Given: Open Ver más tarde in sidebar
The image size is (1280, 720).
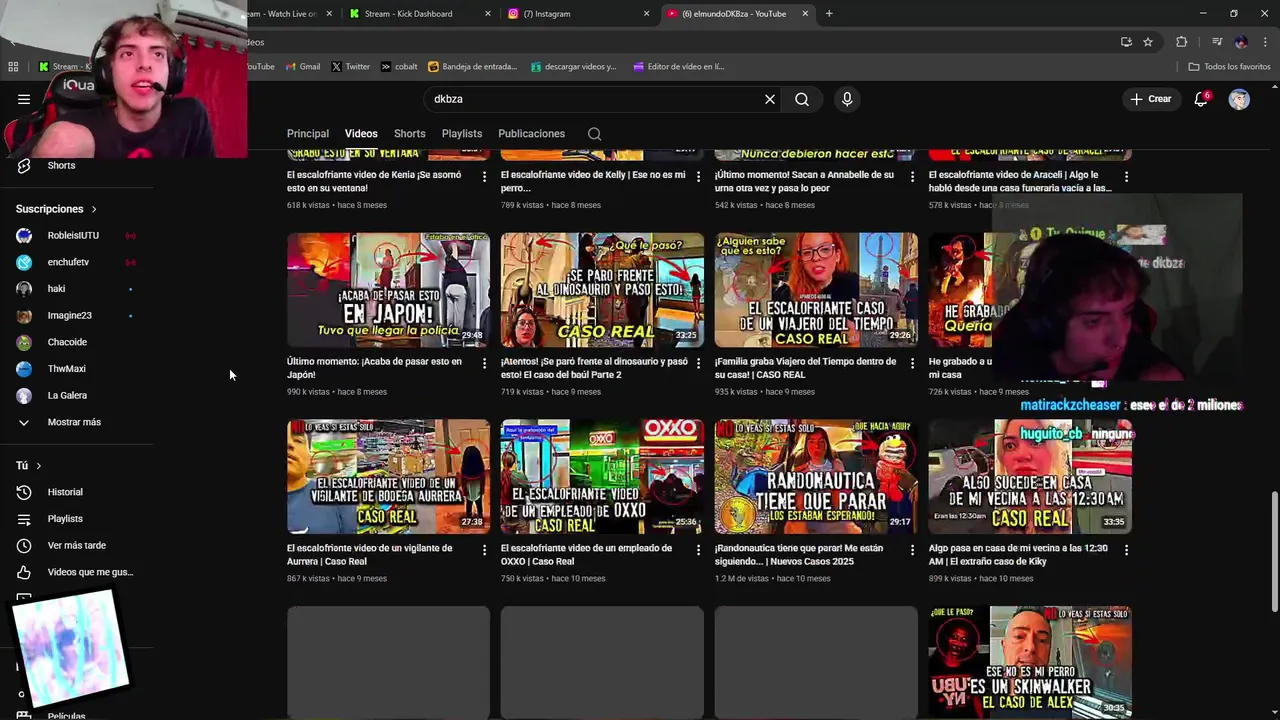Looking at the screenshot, I should tap(76, 546).
